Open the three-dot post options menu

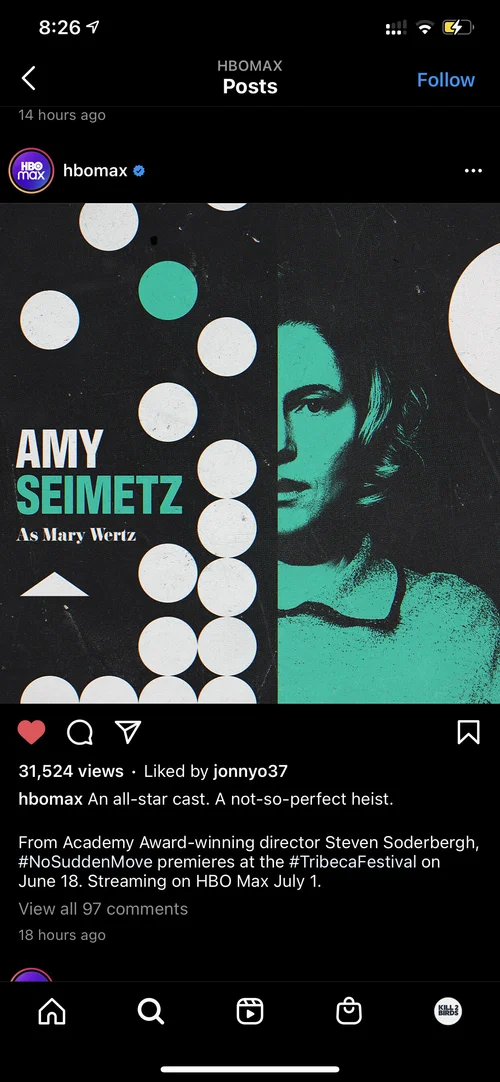(473, 170)
